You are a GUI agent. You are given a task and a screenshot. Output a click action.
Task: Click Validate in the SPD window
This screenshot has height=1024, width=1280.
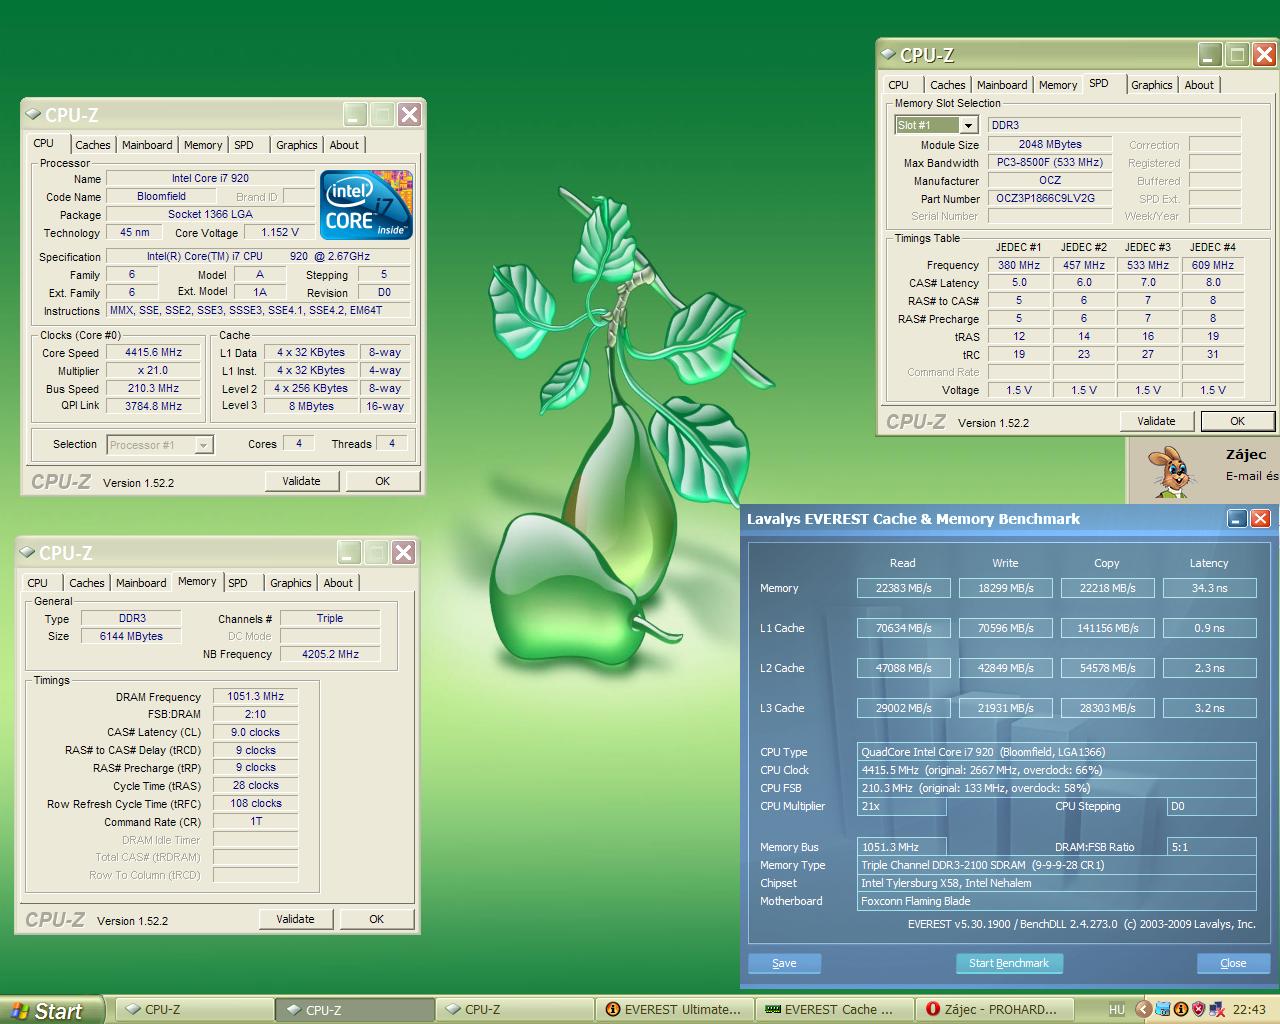pyautogui.click(x=1156, y=421)
